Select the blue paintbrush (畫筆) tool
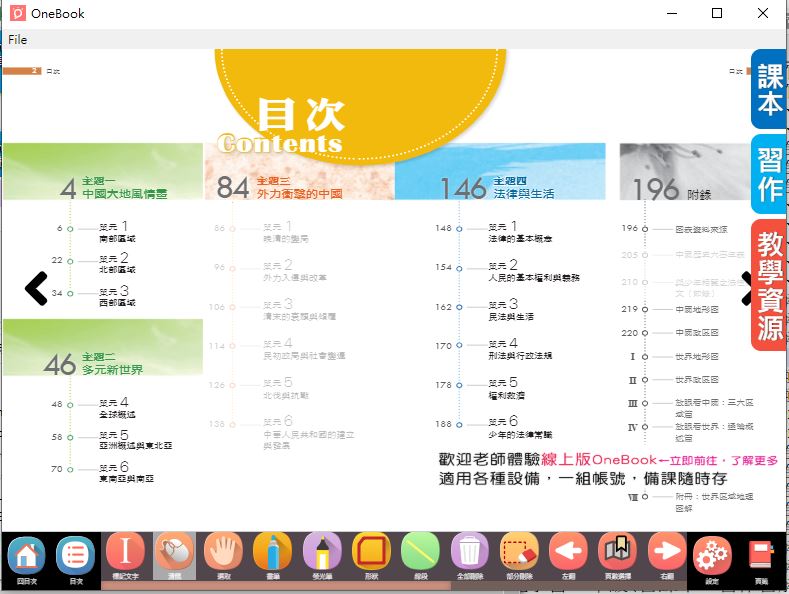Viewport: 789px width, 594px height. click(273, 554)
